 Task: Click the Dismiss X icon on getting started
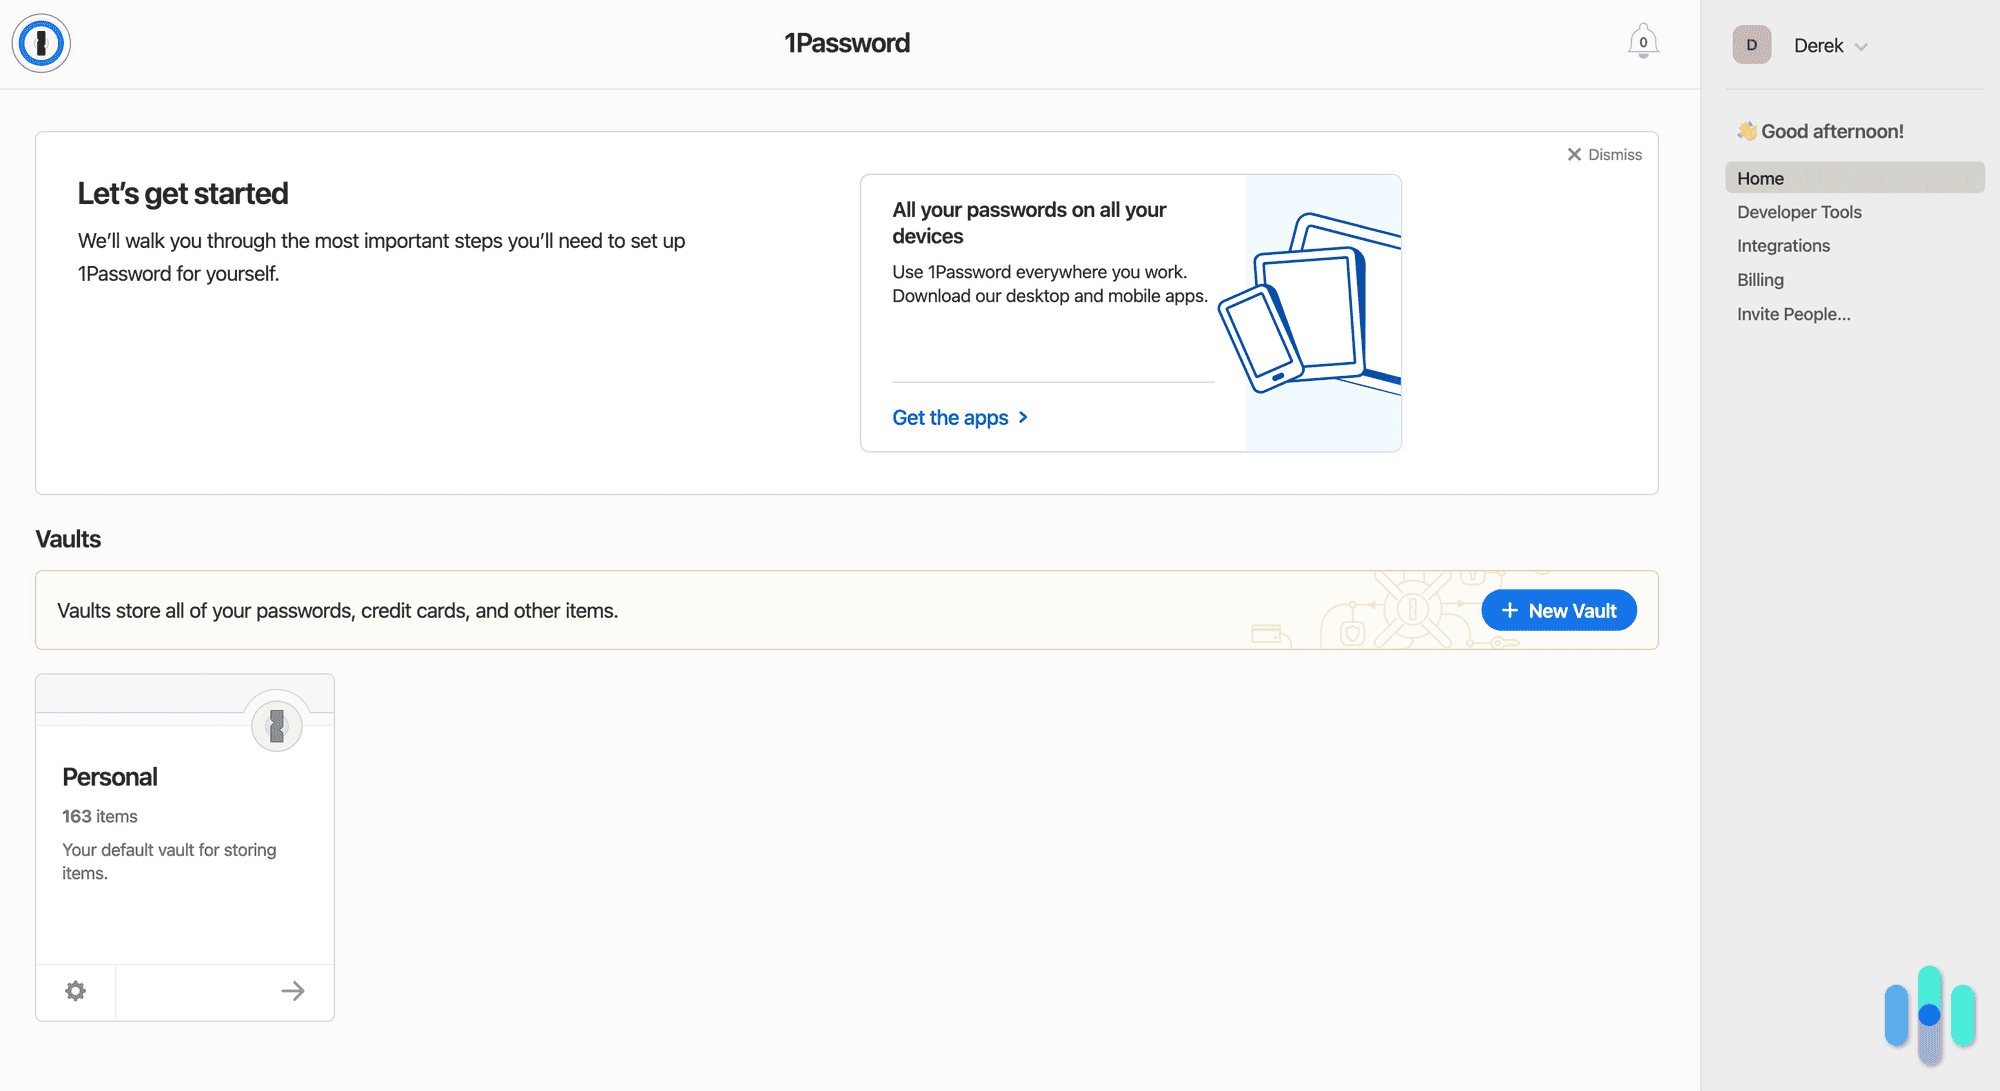click(x=1574, y=155)
